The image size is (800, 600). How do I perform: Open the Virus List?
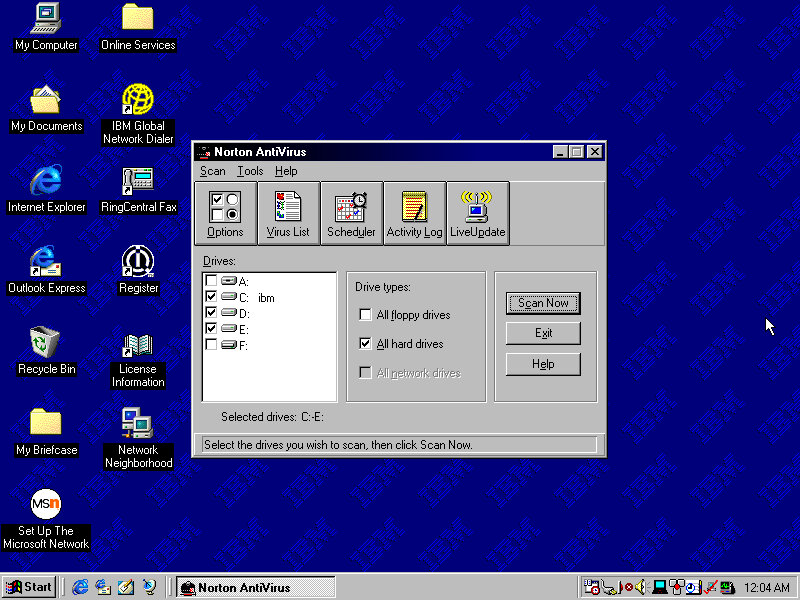(288, 213)
